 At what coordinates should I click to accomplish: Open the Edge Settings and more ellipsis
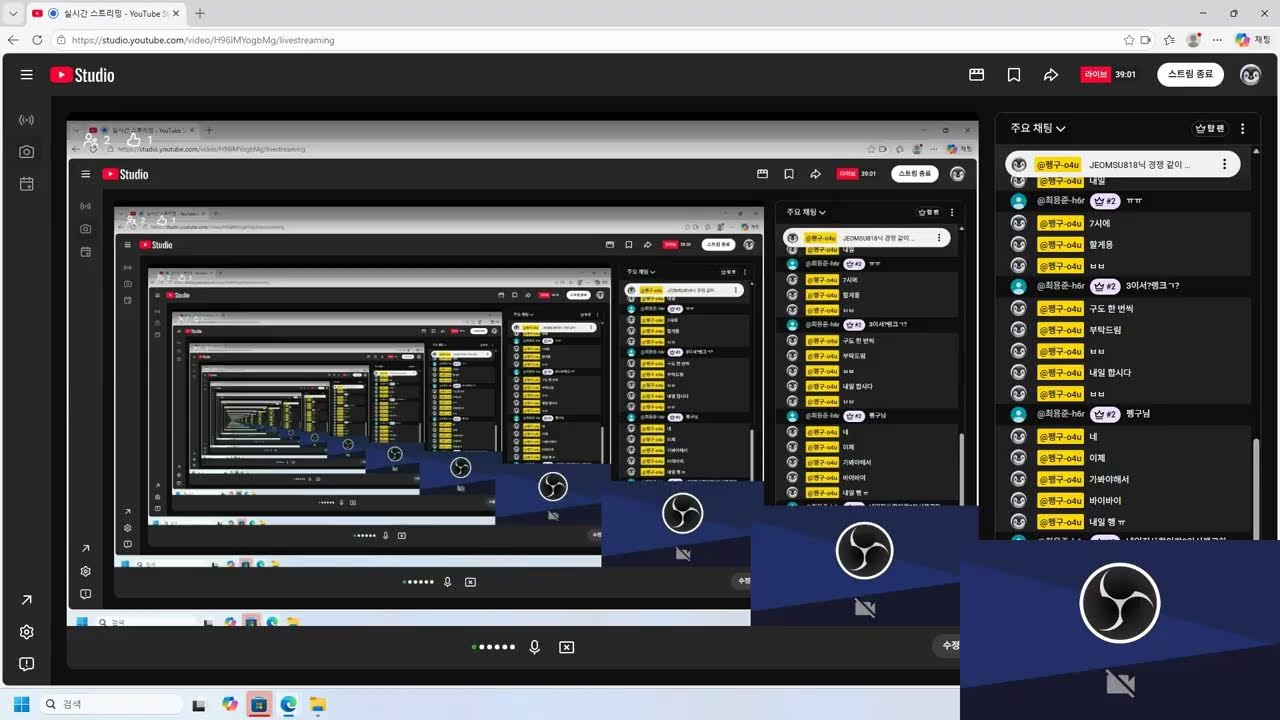1217,40
